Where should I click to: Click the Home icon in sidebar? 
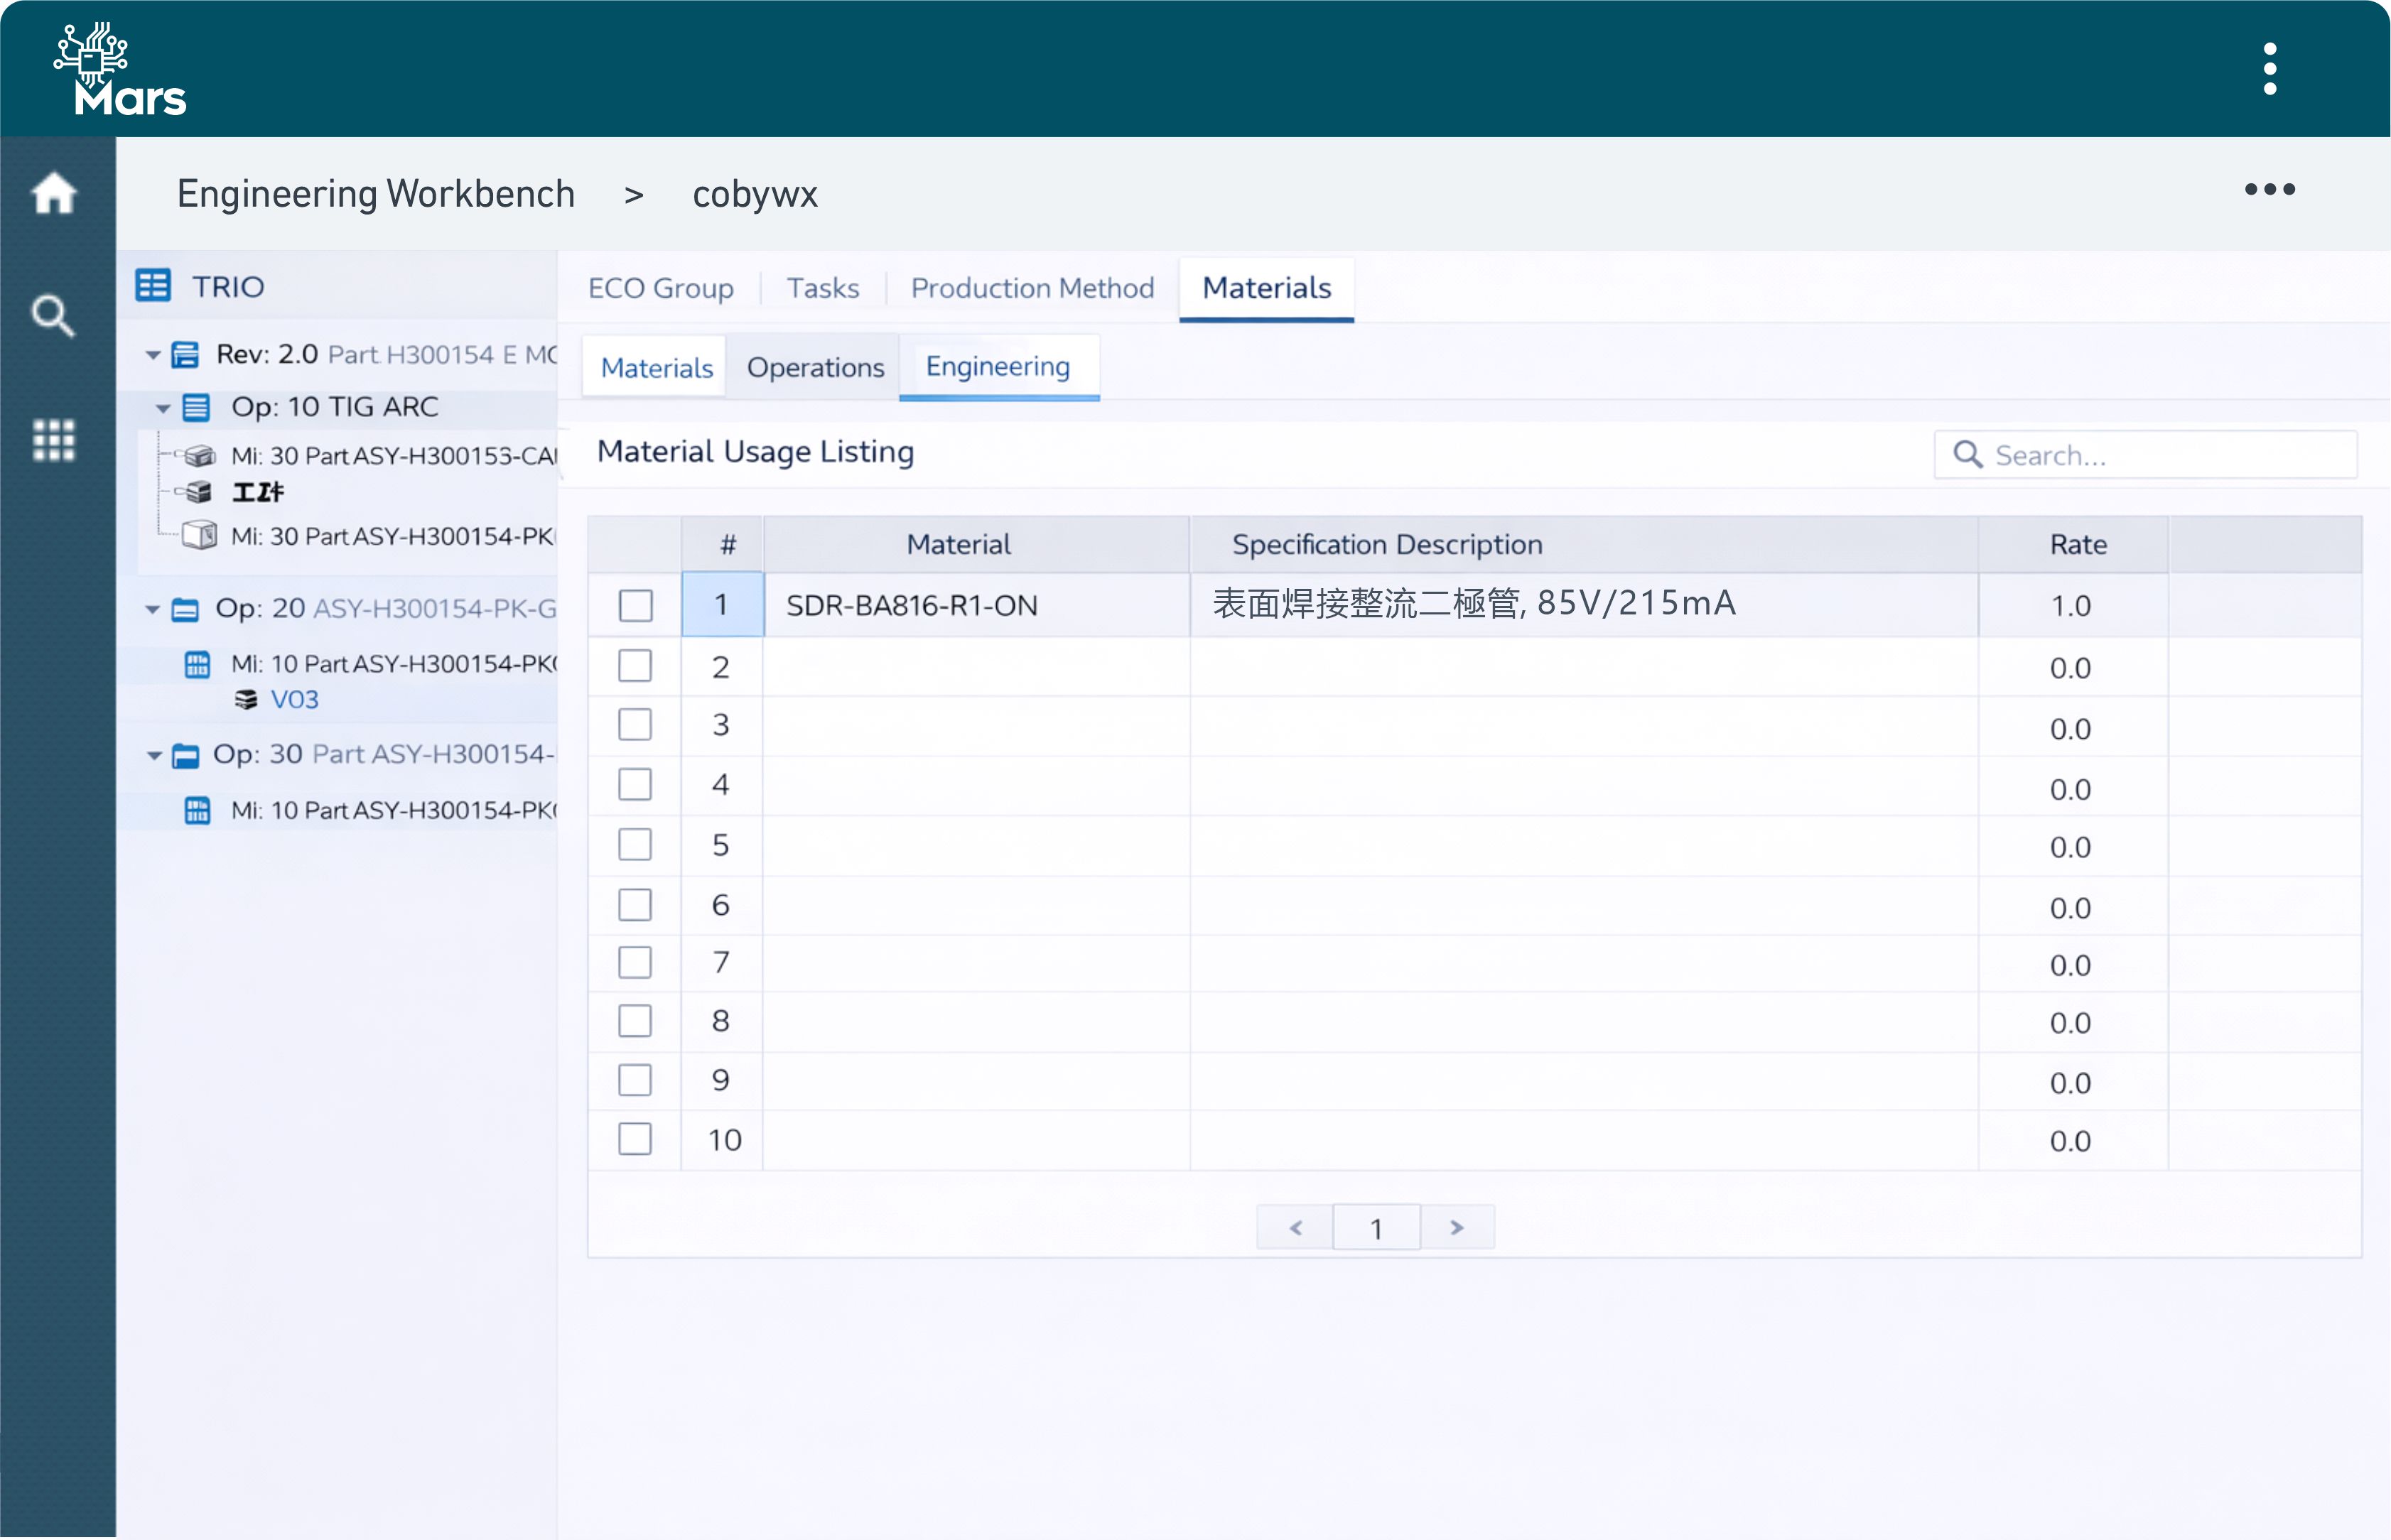[54, 193]
